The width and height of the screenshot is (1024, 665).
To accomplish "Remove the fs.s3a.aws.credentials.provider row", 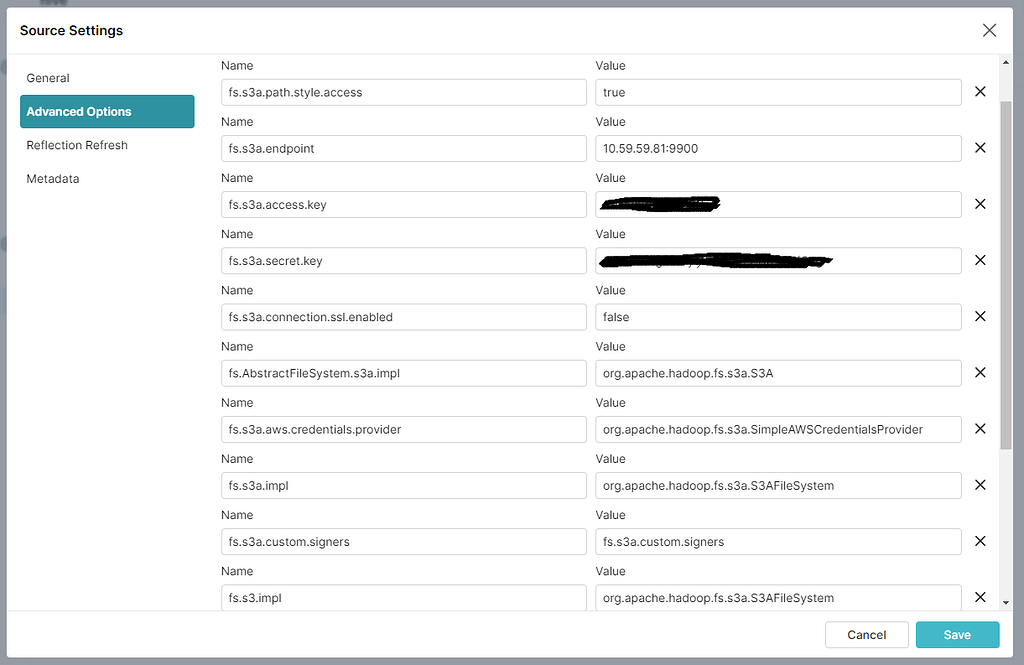I will tap(980, 428).
